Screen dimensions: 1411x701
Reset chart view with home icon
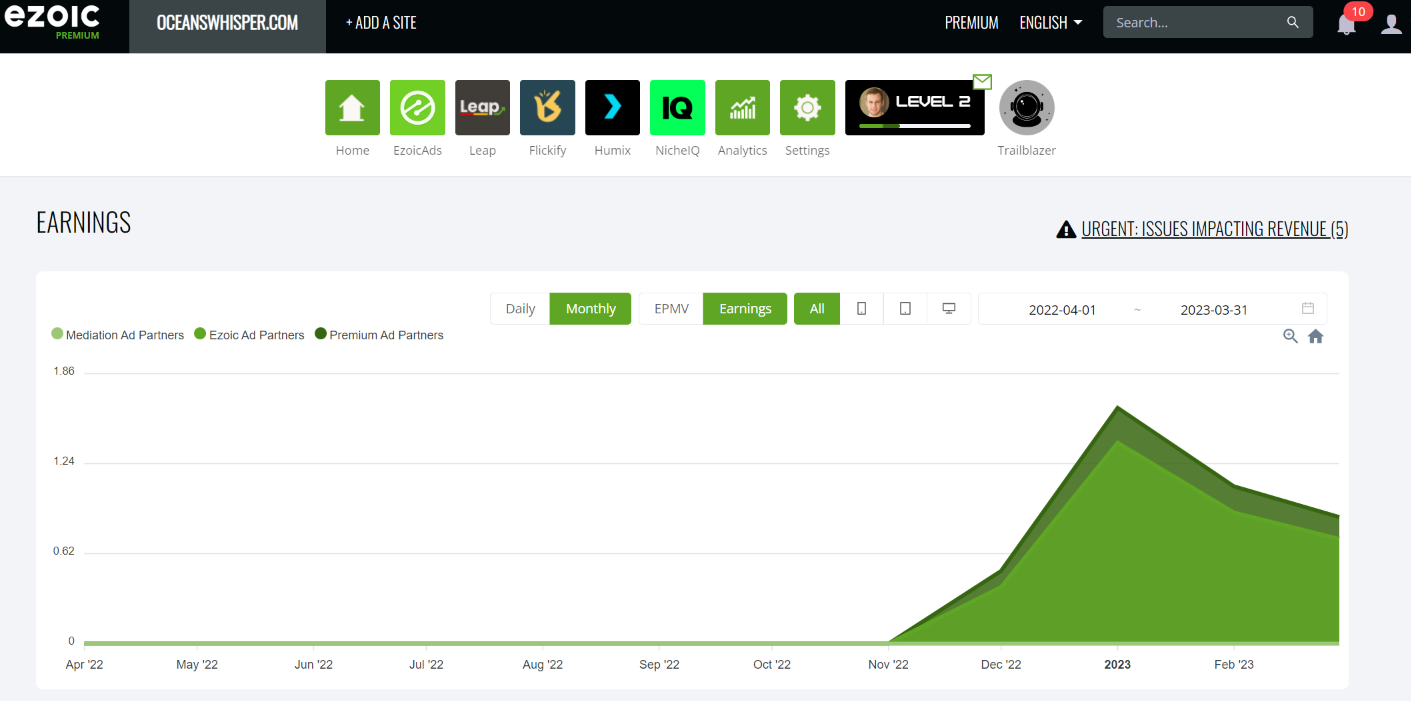(1316, 336)
